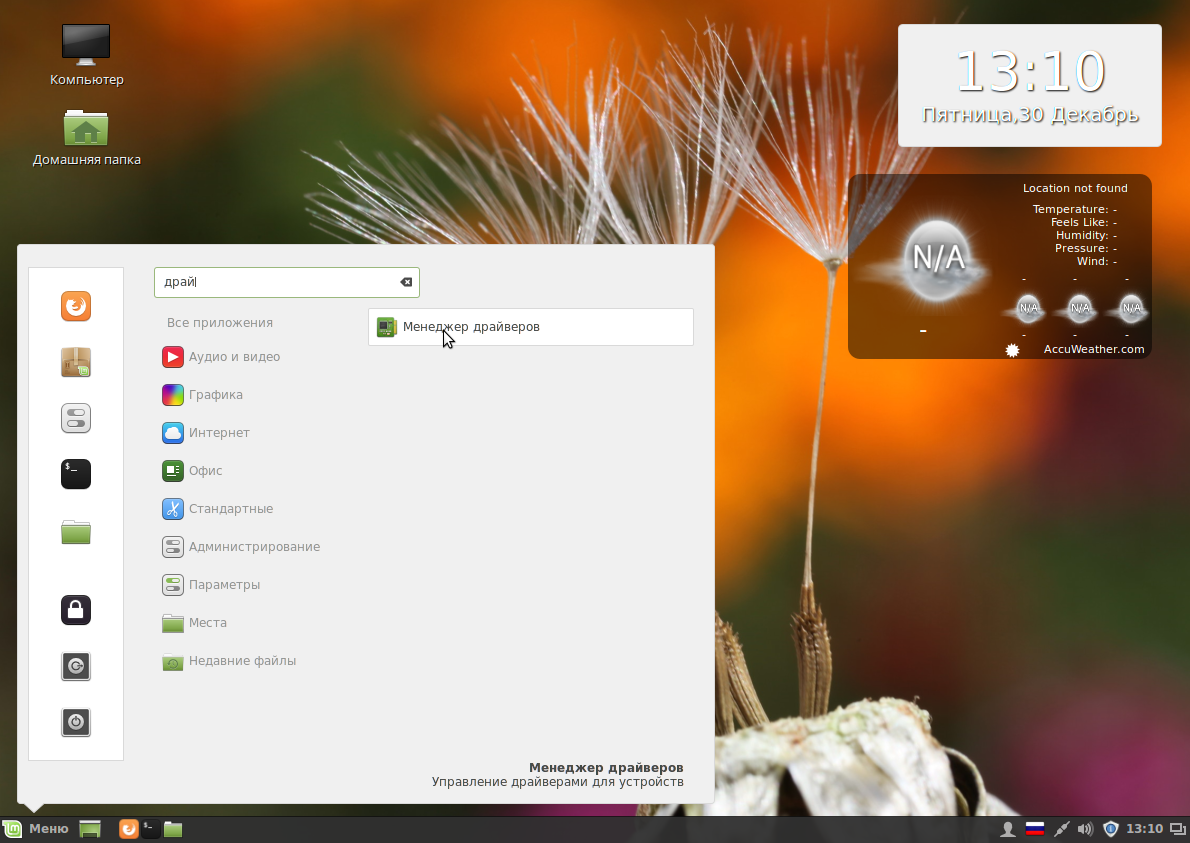Open the file manager folder icon
1190x843 pixels.
coord(76,530)
